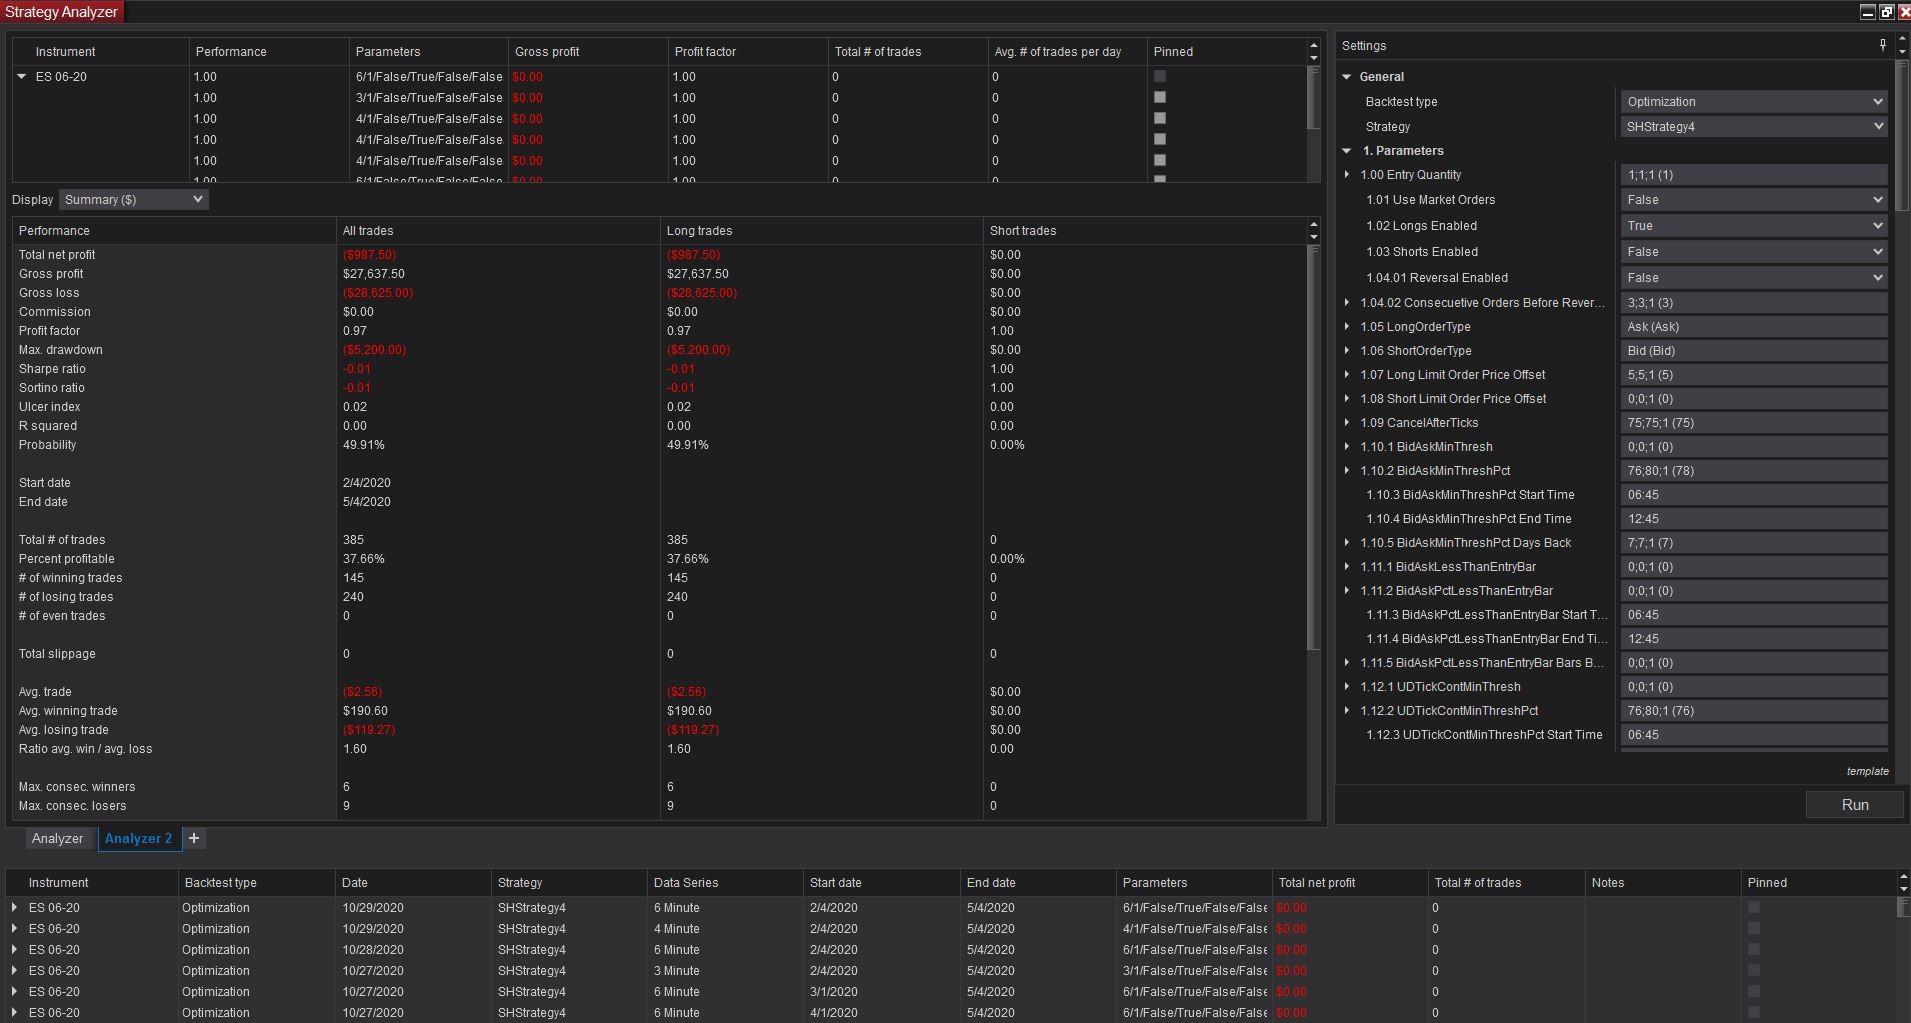
Task: Click the Run button
Action: (x=1854, y=805)
